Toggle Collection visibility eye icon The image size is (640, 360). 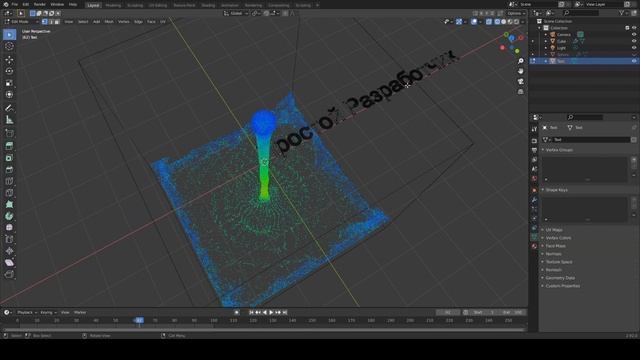634,28
